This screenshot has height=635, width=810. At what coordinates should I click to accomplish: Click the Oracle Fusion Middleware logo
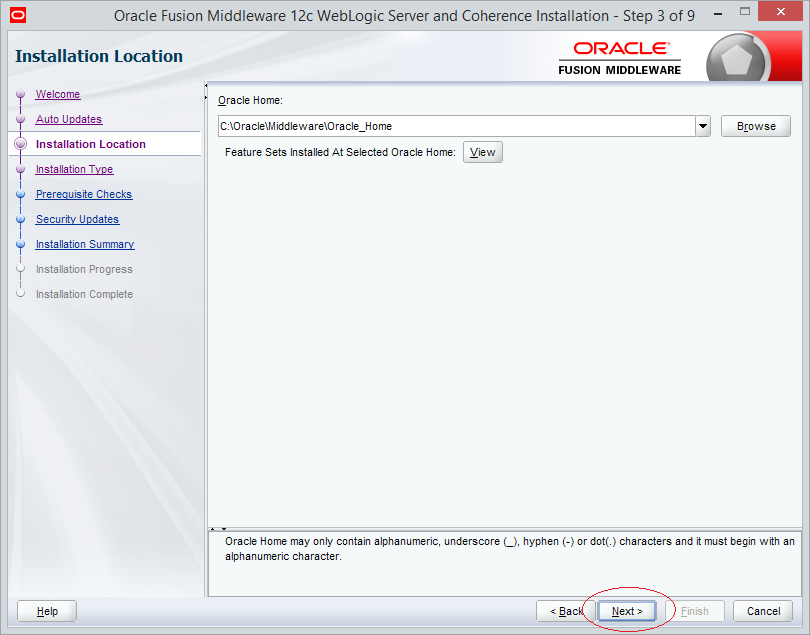coord(619,58)
